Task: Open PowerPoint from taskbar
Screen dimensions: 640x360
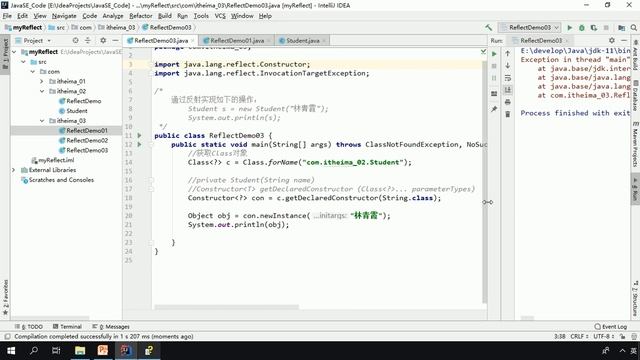Action: 103,351
